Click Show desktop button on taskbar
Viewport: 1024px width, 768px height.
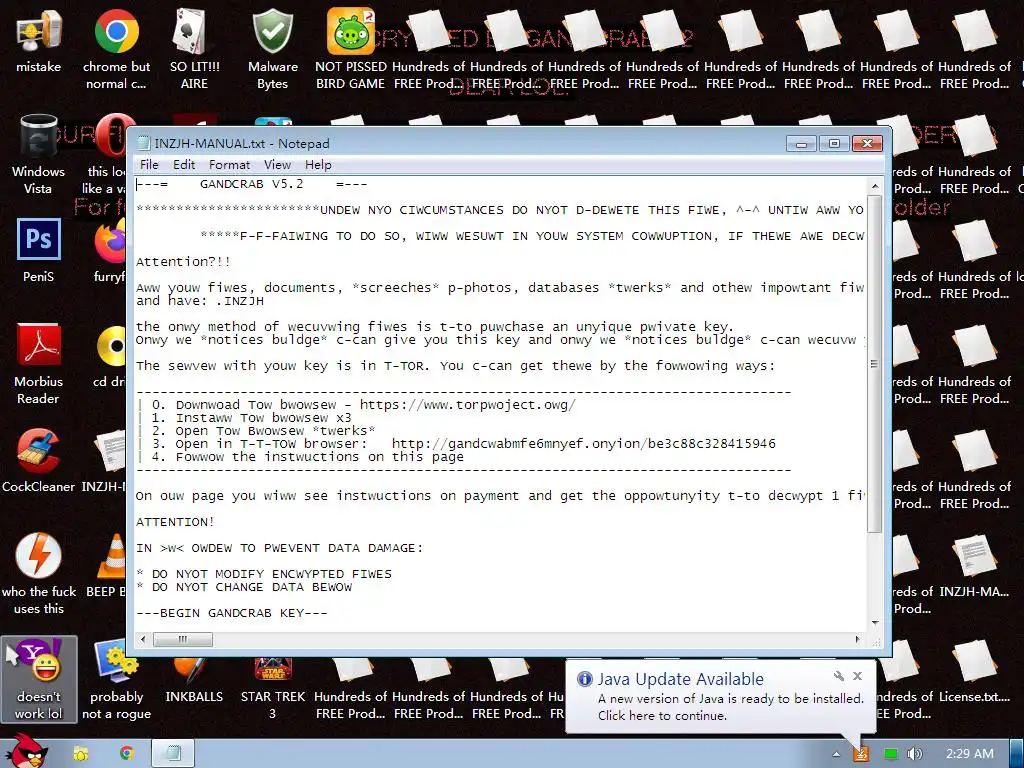tap(1016, 754)
